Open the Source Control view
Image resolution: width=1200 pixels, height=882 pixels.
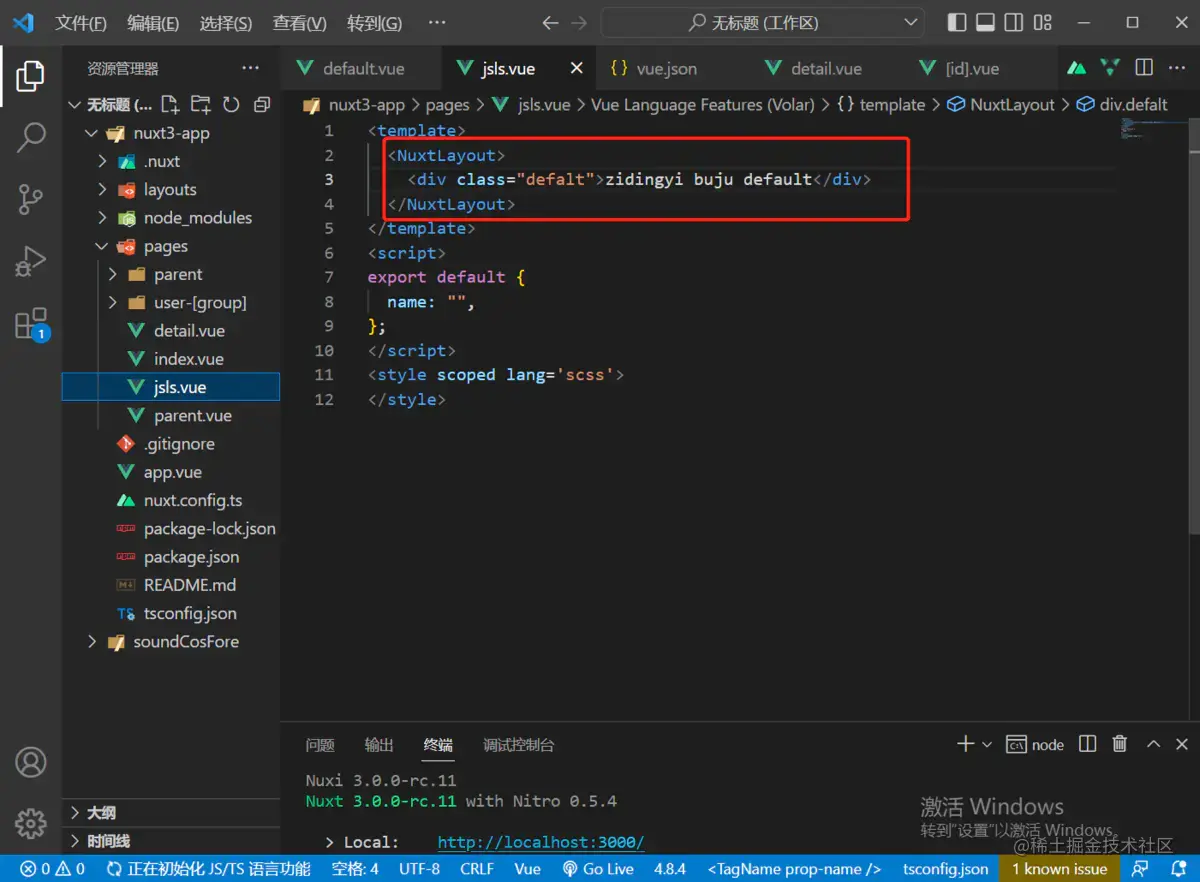click(31, 199)
